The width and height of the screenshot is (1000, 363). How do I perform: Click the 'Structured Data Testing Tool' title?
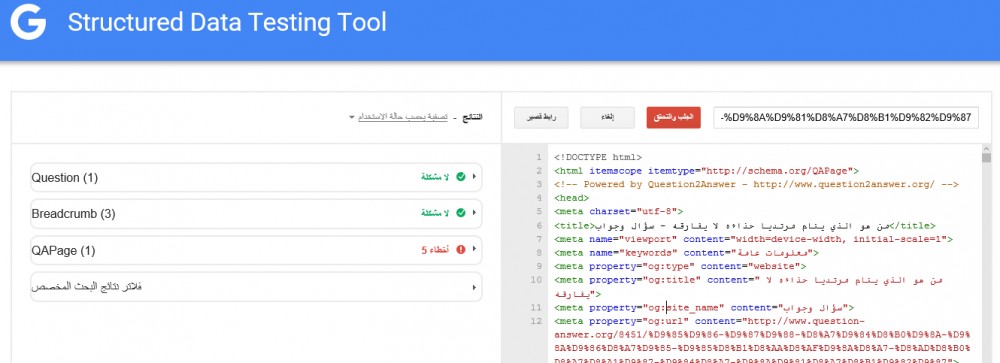pos(227,22)
